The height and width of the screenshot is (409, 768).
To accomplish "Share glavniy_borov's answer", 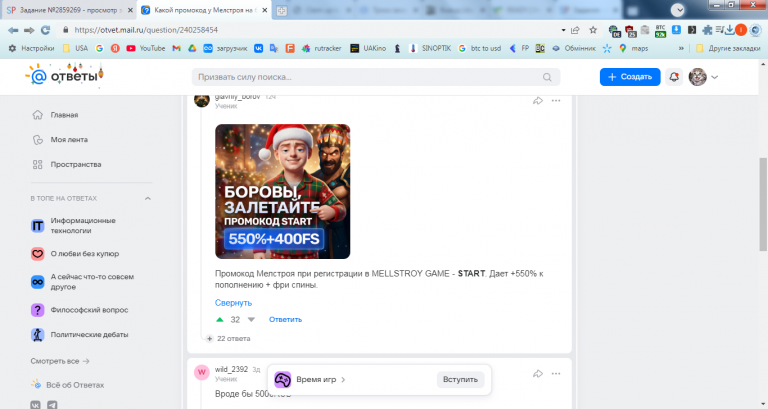I will 538,100.
